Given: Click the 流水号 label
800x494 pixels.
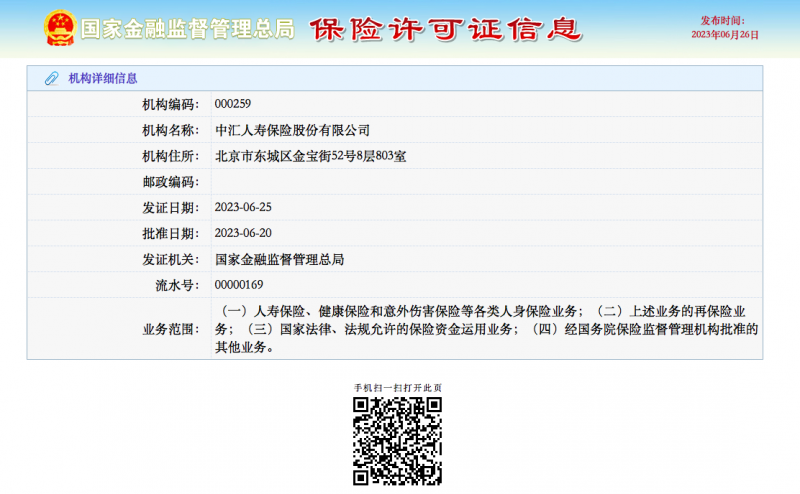Looking at the screenshot, I should [x=177, y=285].
